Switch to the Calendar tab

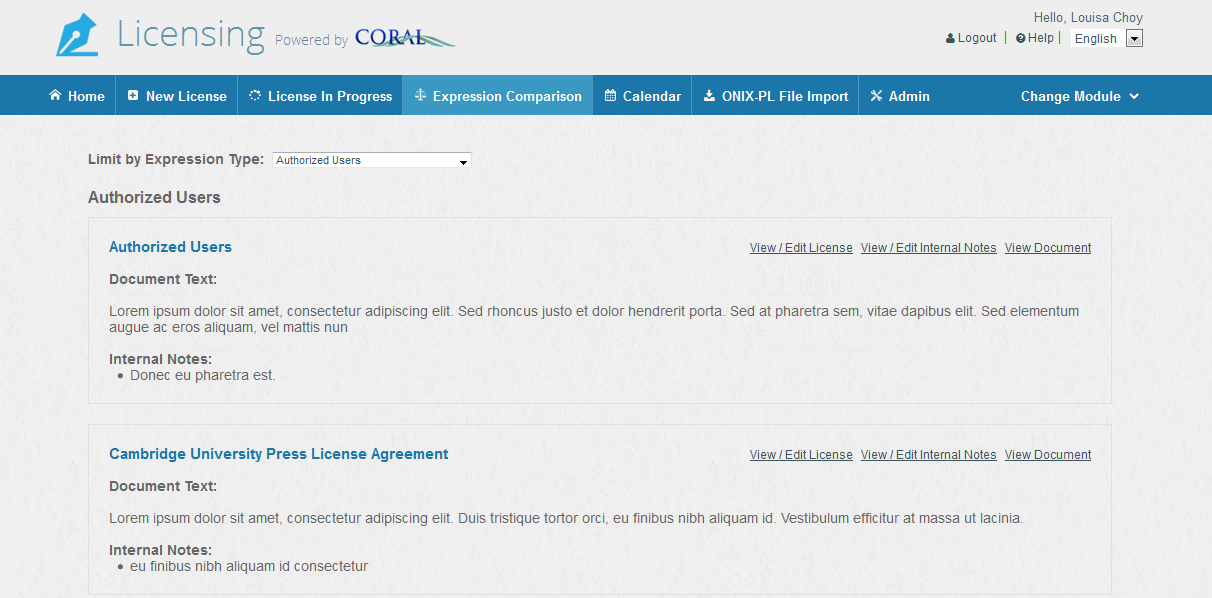[642, 96]
